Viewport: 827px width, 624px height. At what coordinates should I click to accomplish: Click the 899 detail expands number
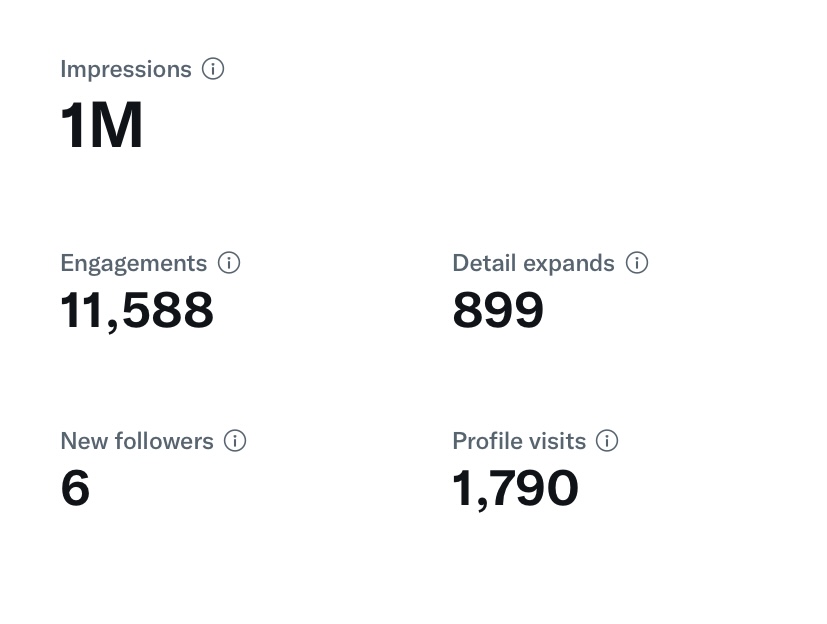(498, 310)
